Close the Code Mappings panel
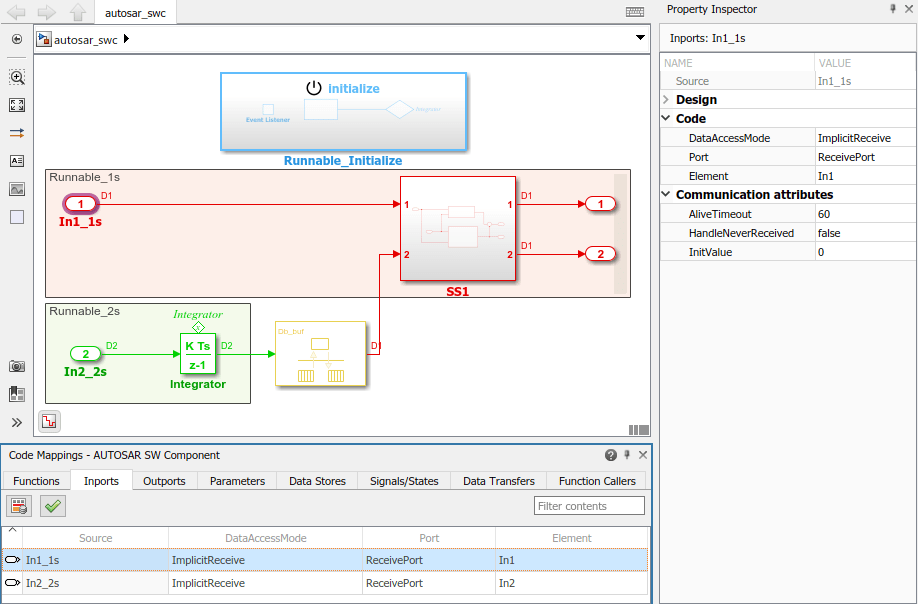918x604 pixels. pyautogui.click(x=643, y=455)
